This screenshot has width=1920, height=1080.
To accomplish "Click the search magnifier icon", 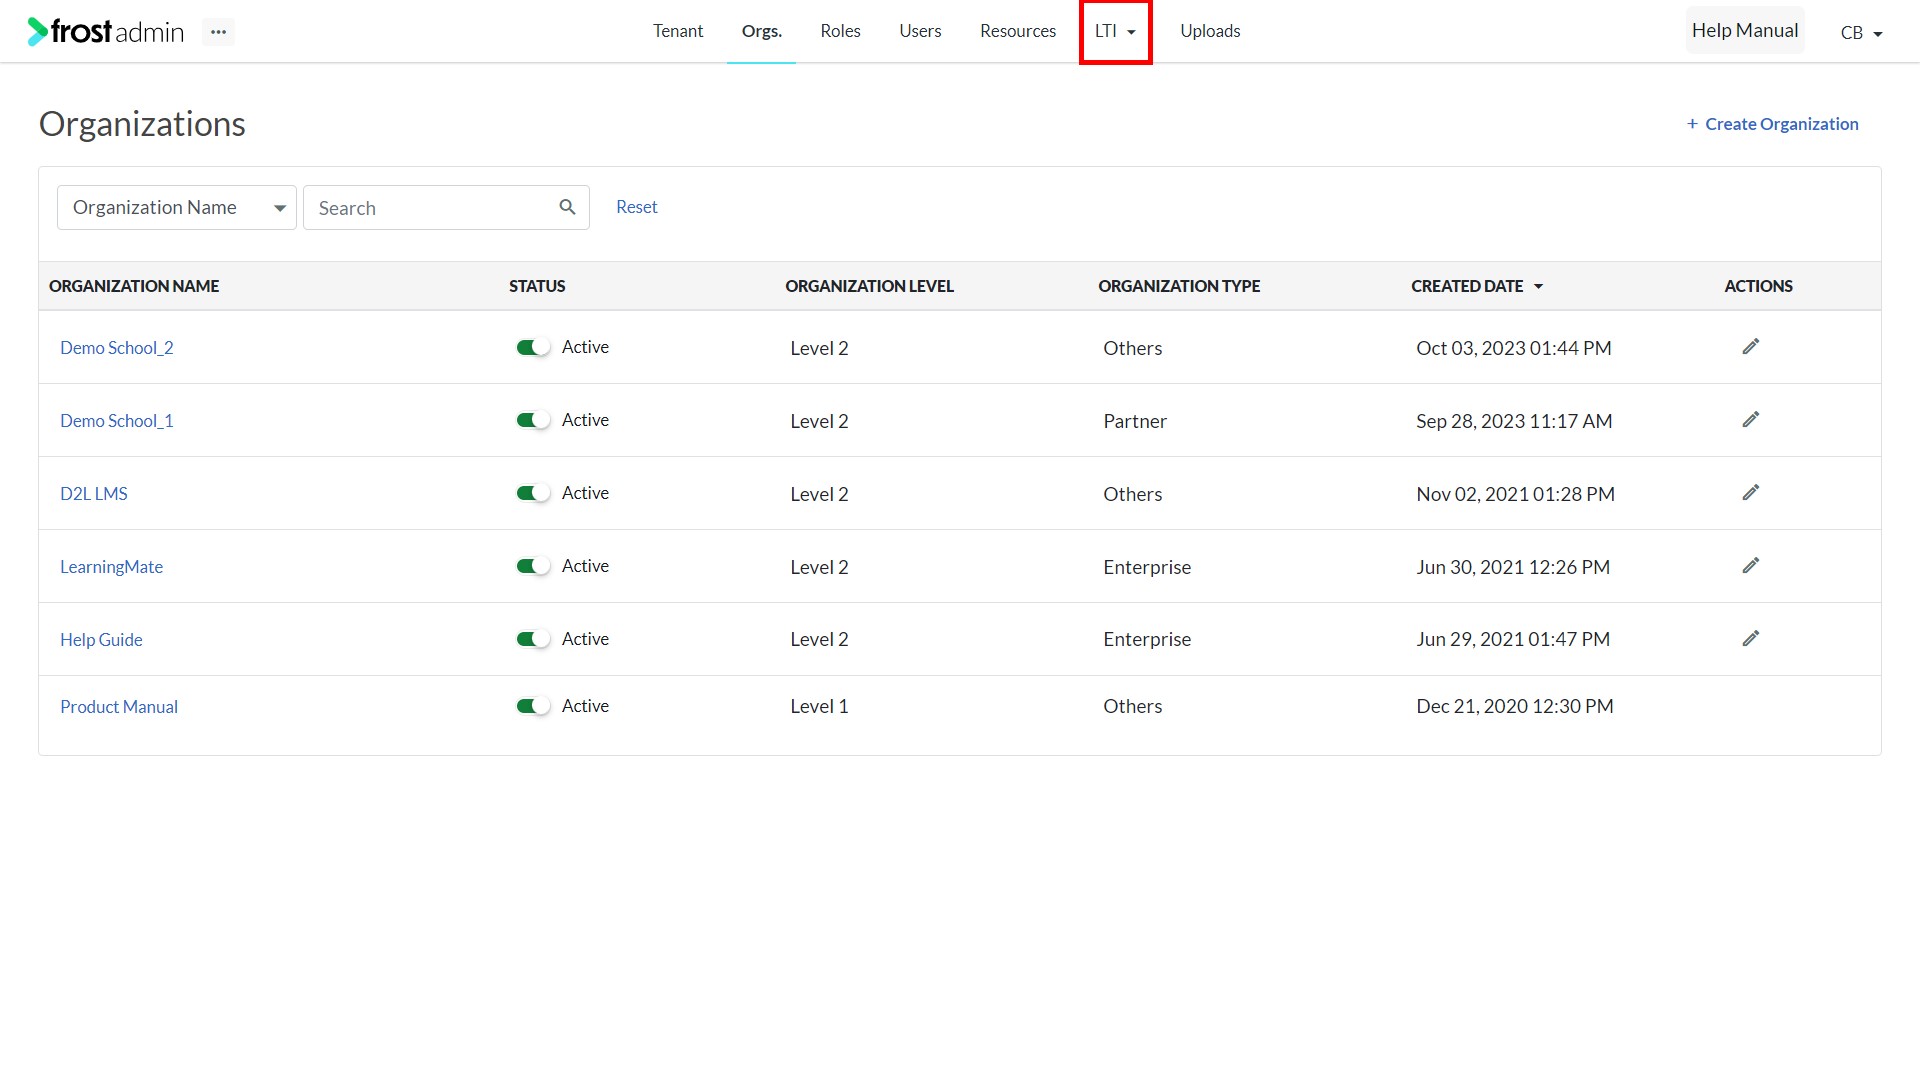I will (x=567, y=207).
